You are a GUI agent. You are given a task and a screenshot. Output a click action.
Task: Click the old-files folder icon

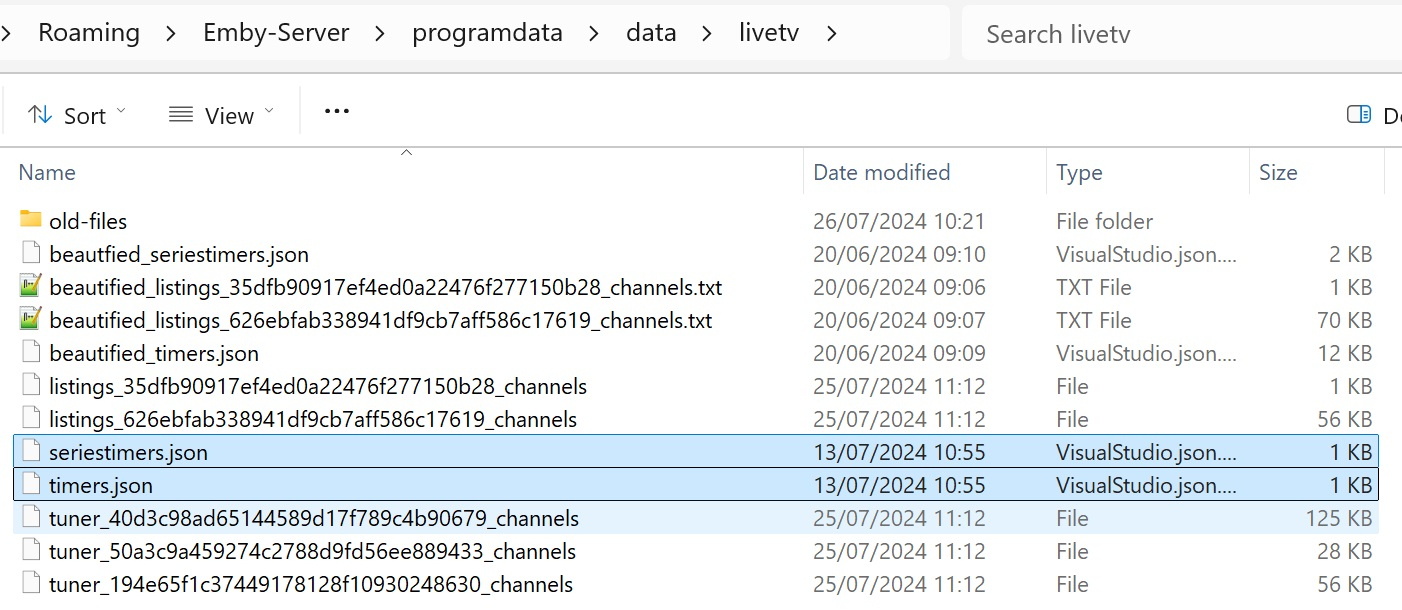click(31, 220)
